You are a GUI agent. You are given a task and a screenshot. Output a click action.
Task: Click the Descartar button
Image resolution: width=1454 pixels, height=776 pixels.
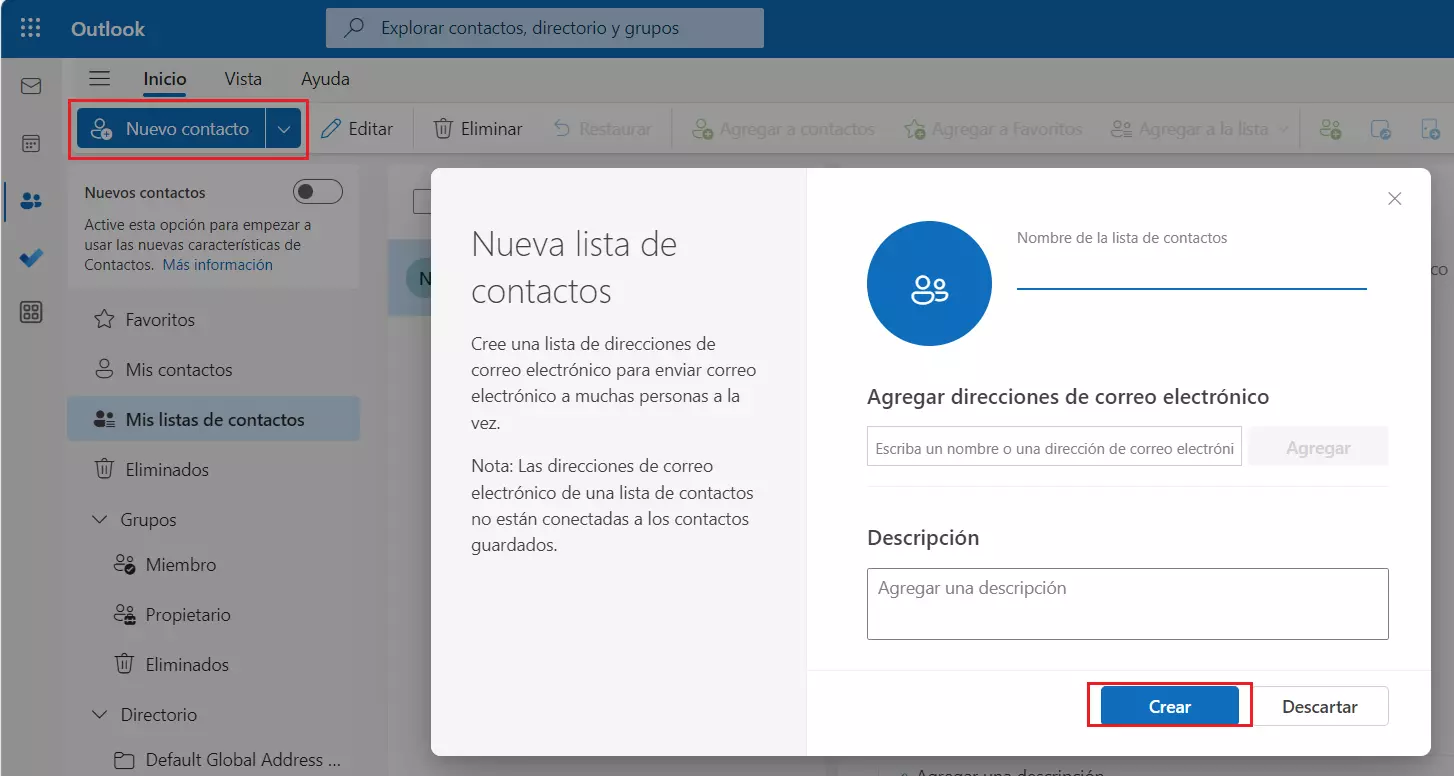(1319, 706)
